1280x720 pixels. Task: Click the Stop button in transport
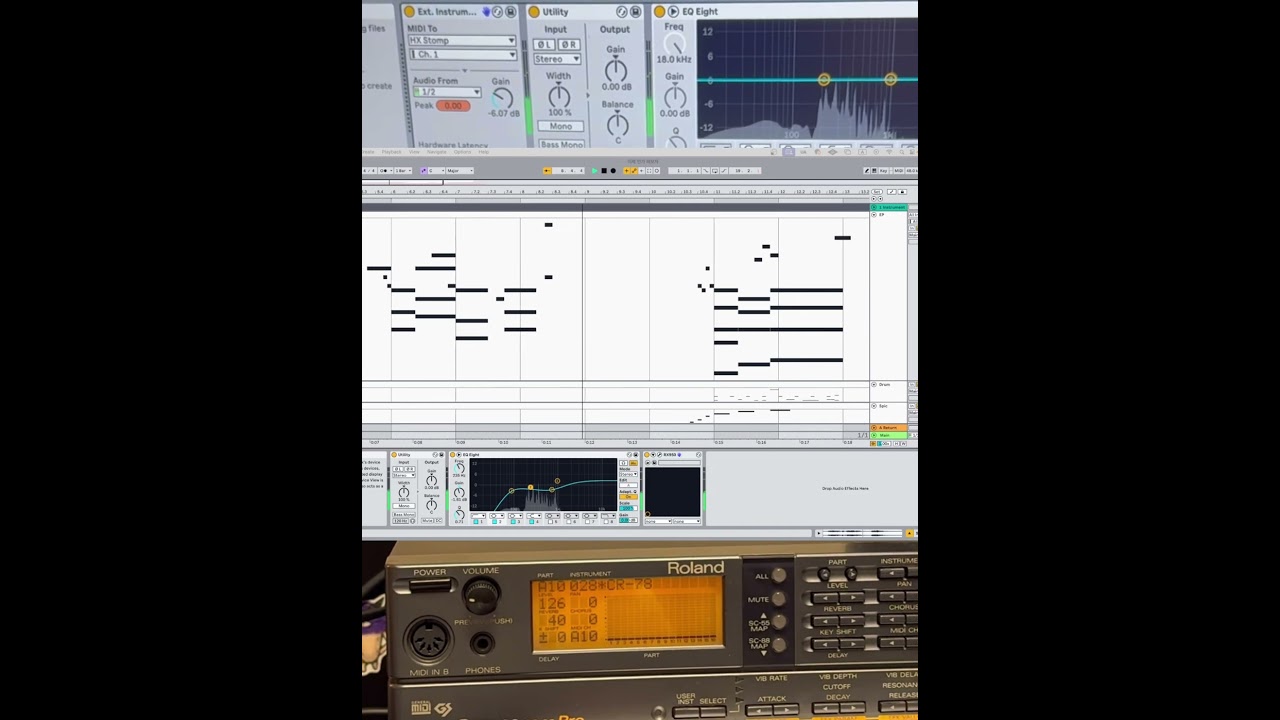(x=604, y=171)
